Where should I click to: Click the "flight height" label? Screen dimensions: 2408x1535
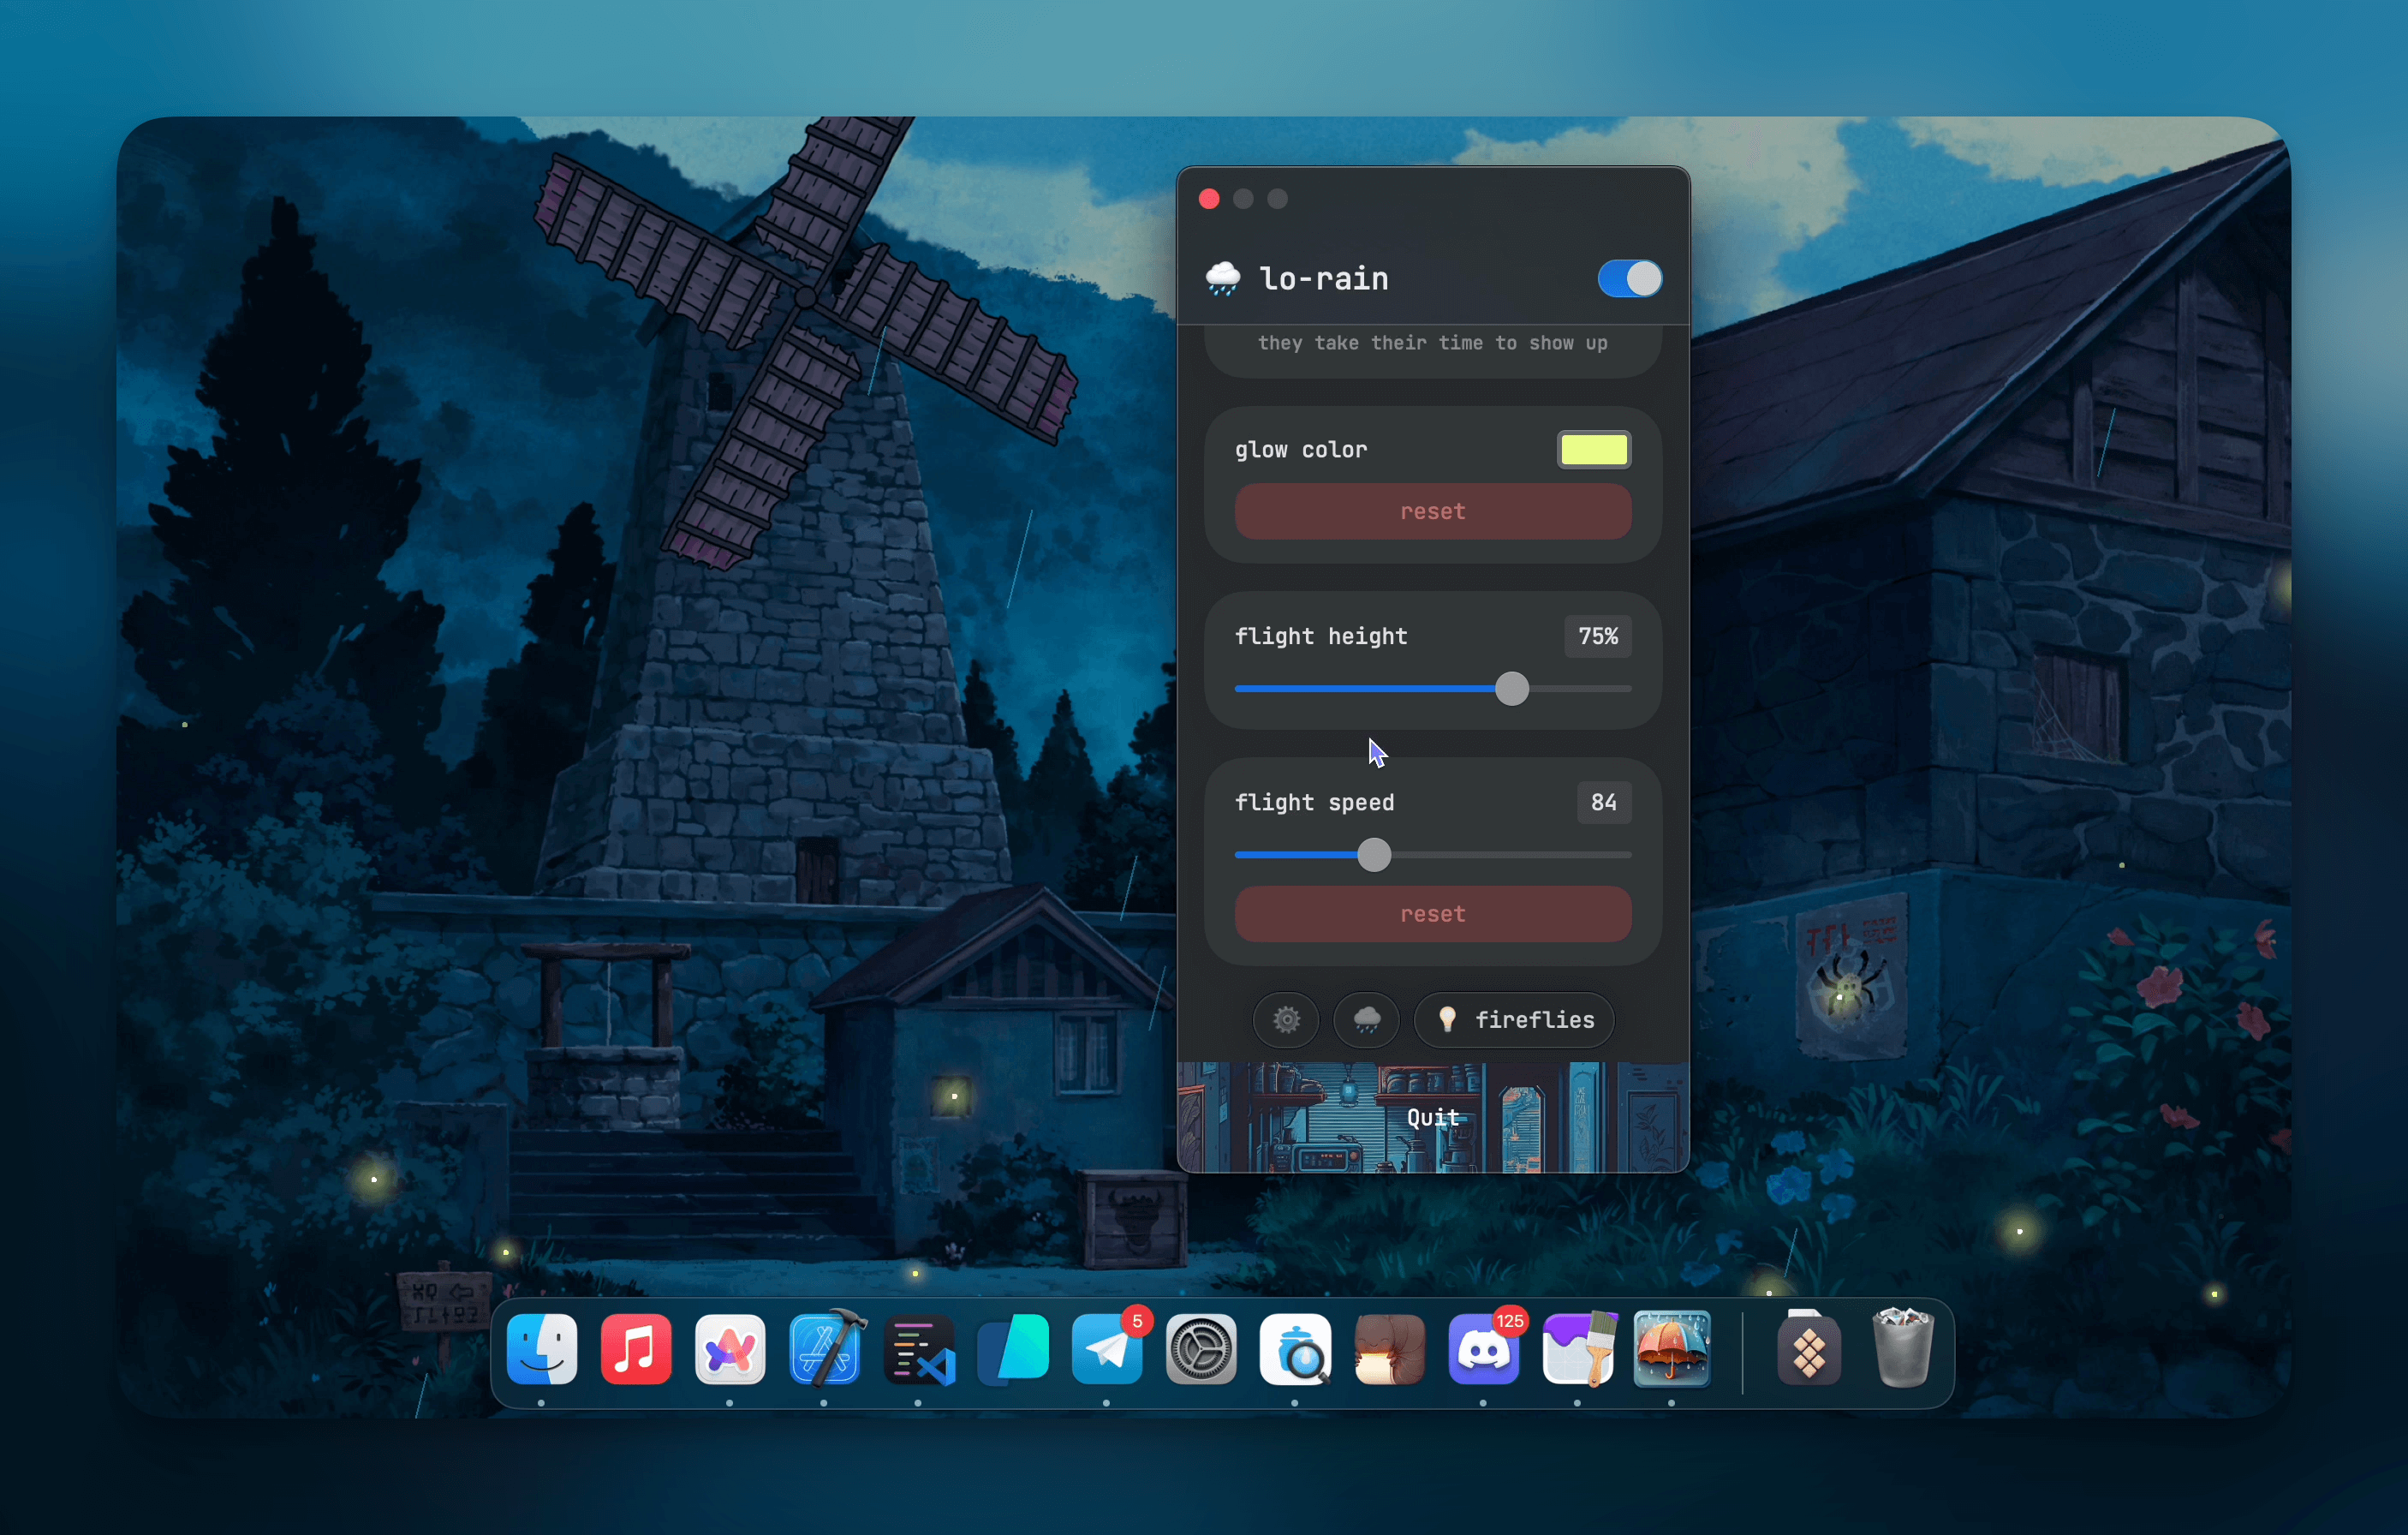point(1320,637)
